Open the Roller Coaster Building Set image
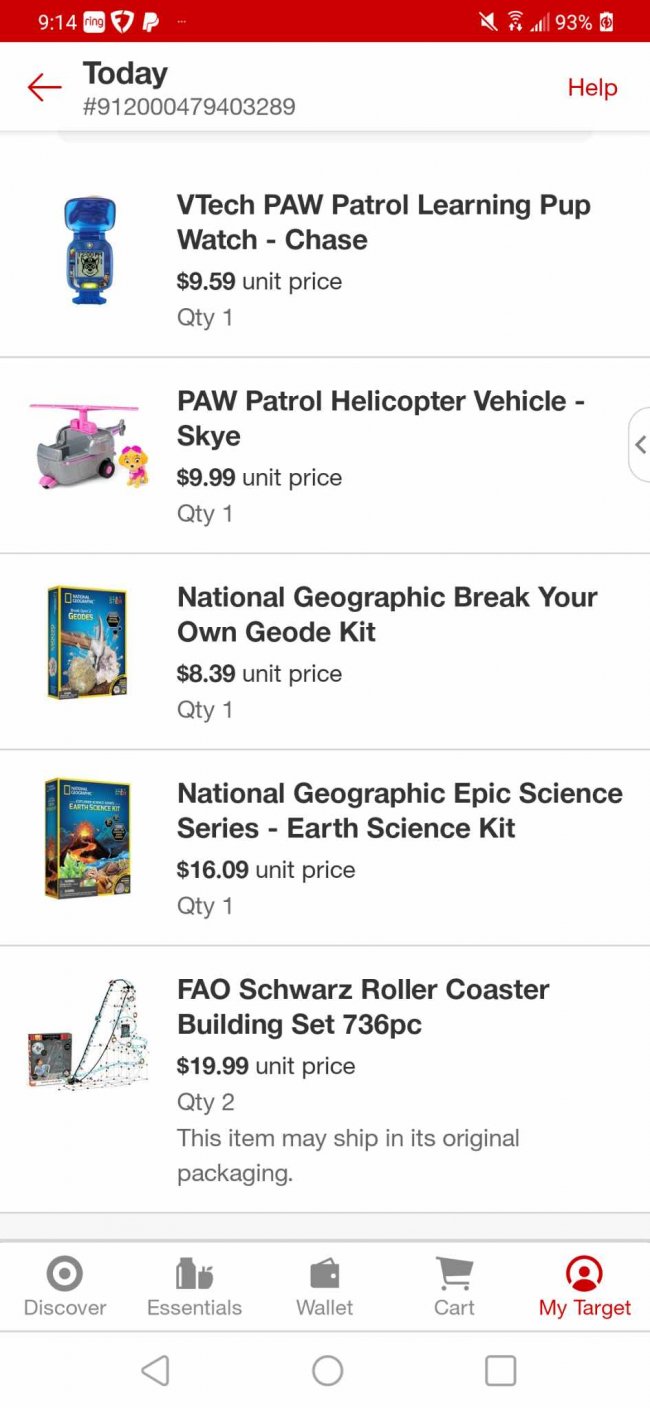The height and width of the screenshot is (1408, 650). coord(89,1034)
